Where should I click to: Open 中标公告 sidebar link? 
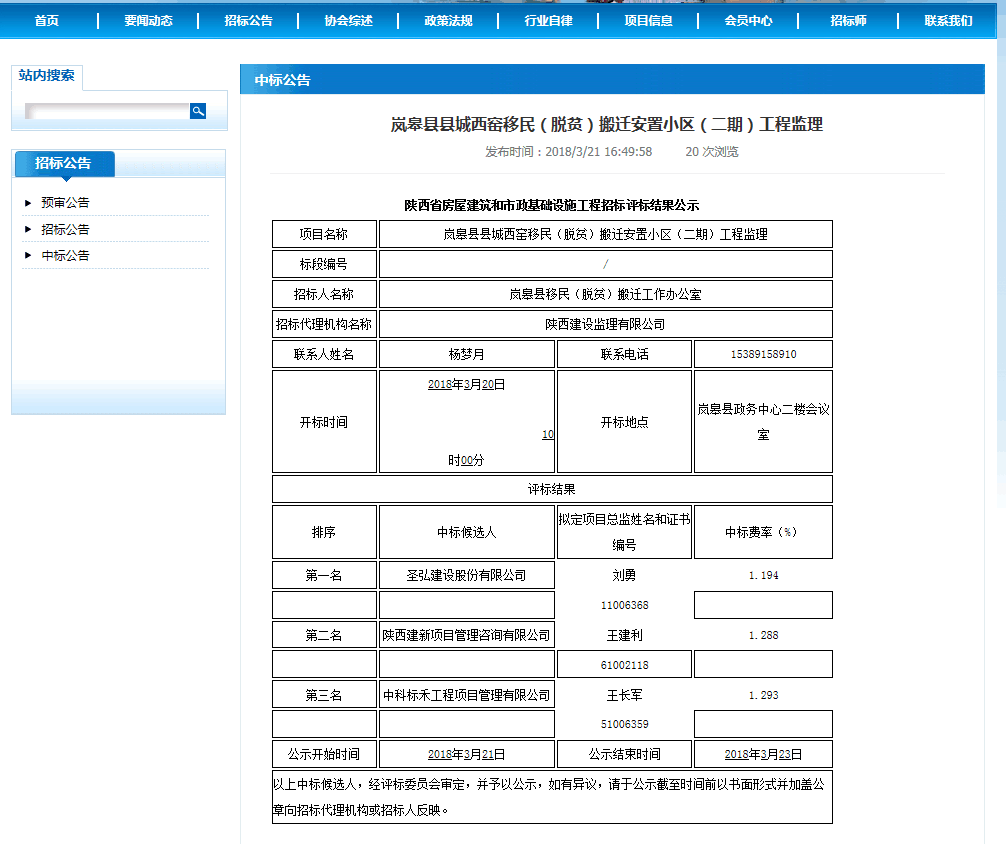65,255
